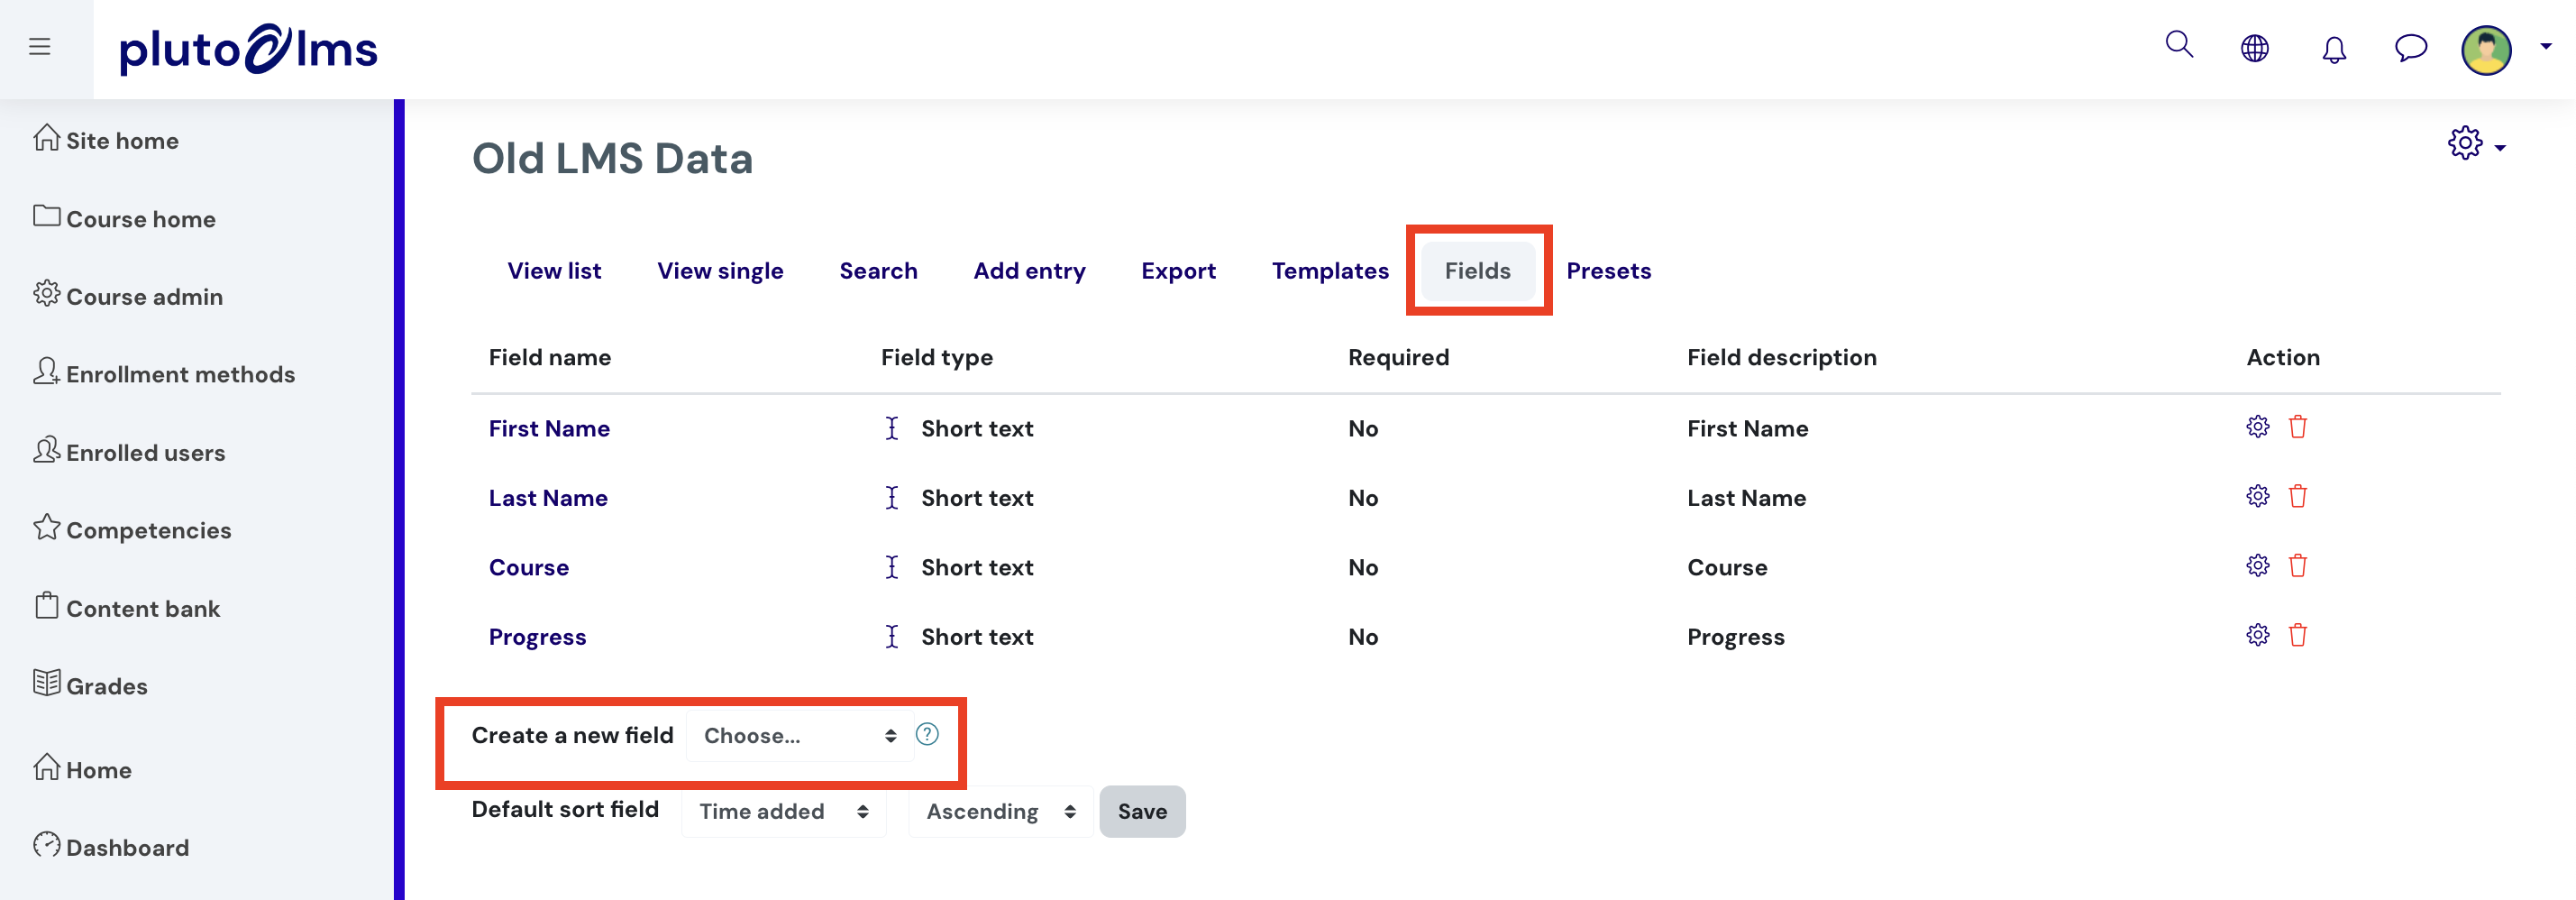The height and width of the screenshot is (900, 2576).
Task: Switch to the Export tab
Action: pos(1178,271)
